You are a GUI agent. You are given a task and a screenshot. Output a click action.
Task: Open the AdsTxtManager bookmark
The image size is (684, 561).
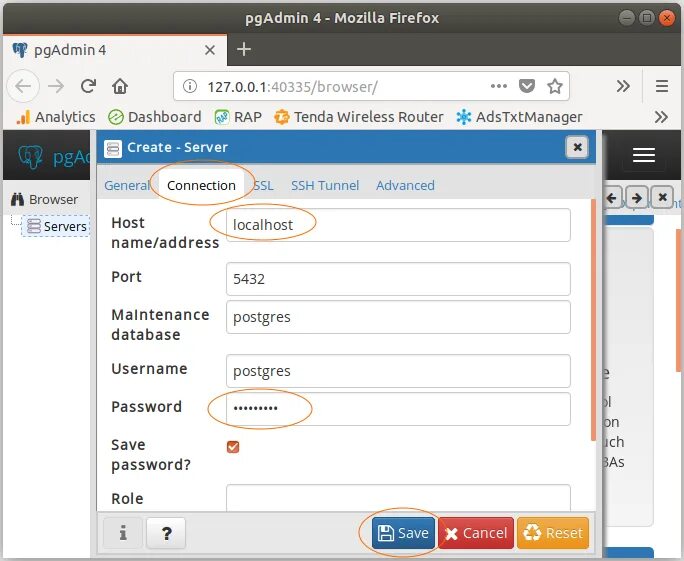click(x=519, y=116)
